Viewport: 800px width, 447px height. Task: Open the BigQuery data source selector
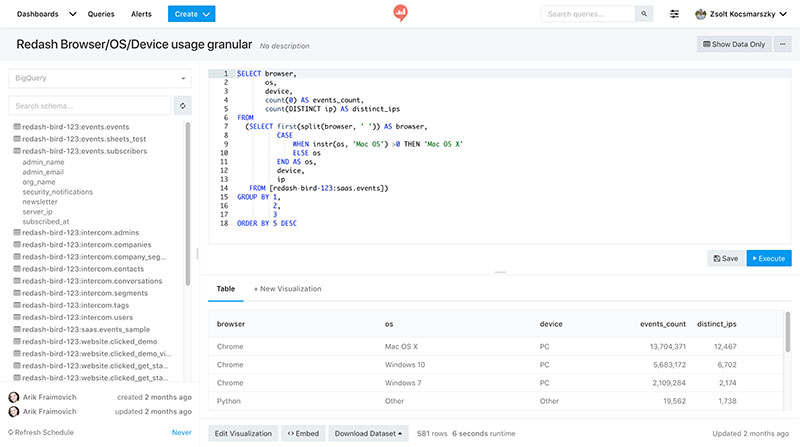coord(99,78)
